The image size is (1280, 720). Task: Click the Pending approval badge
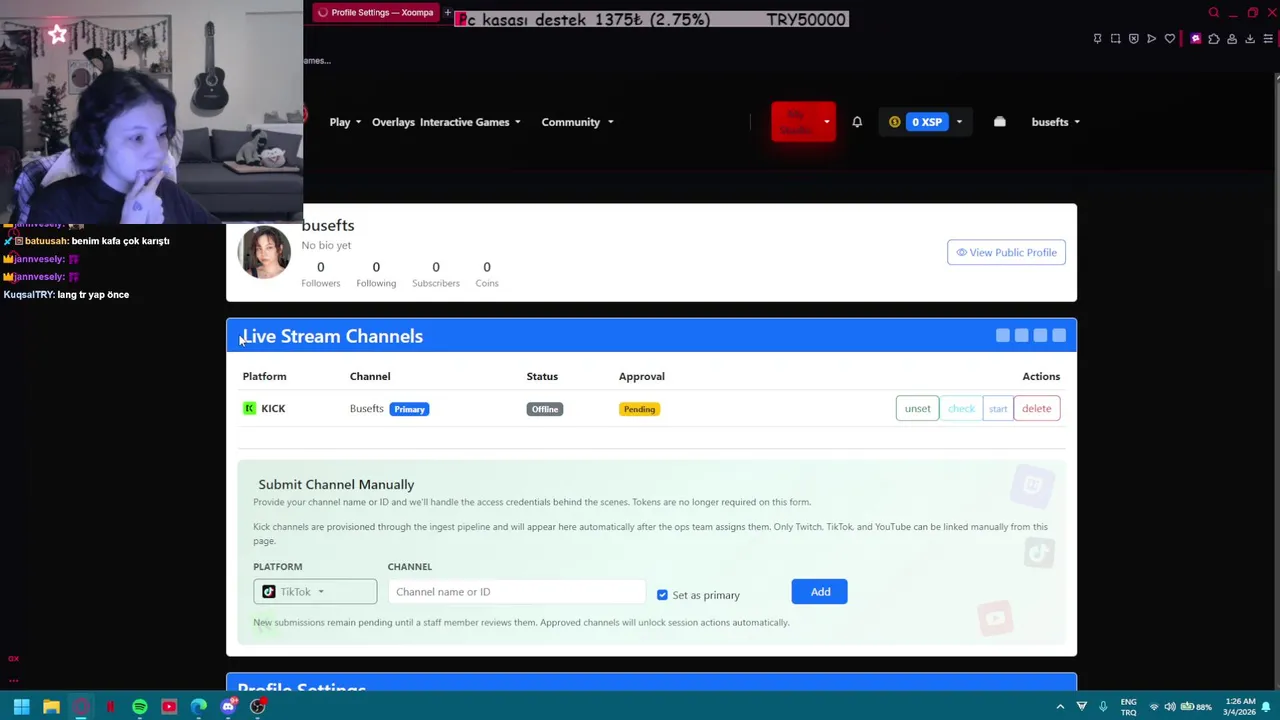pos(639,409)
